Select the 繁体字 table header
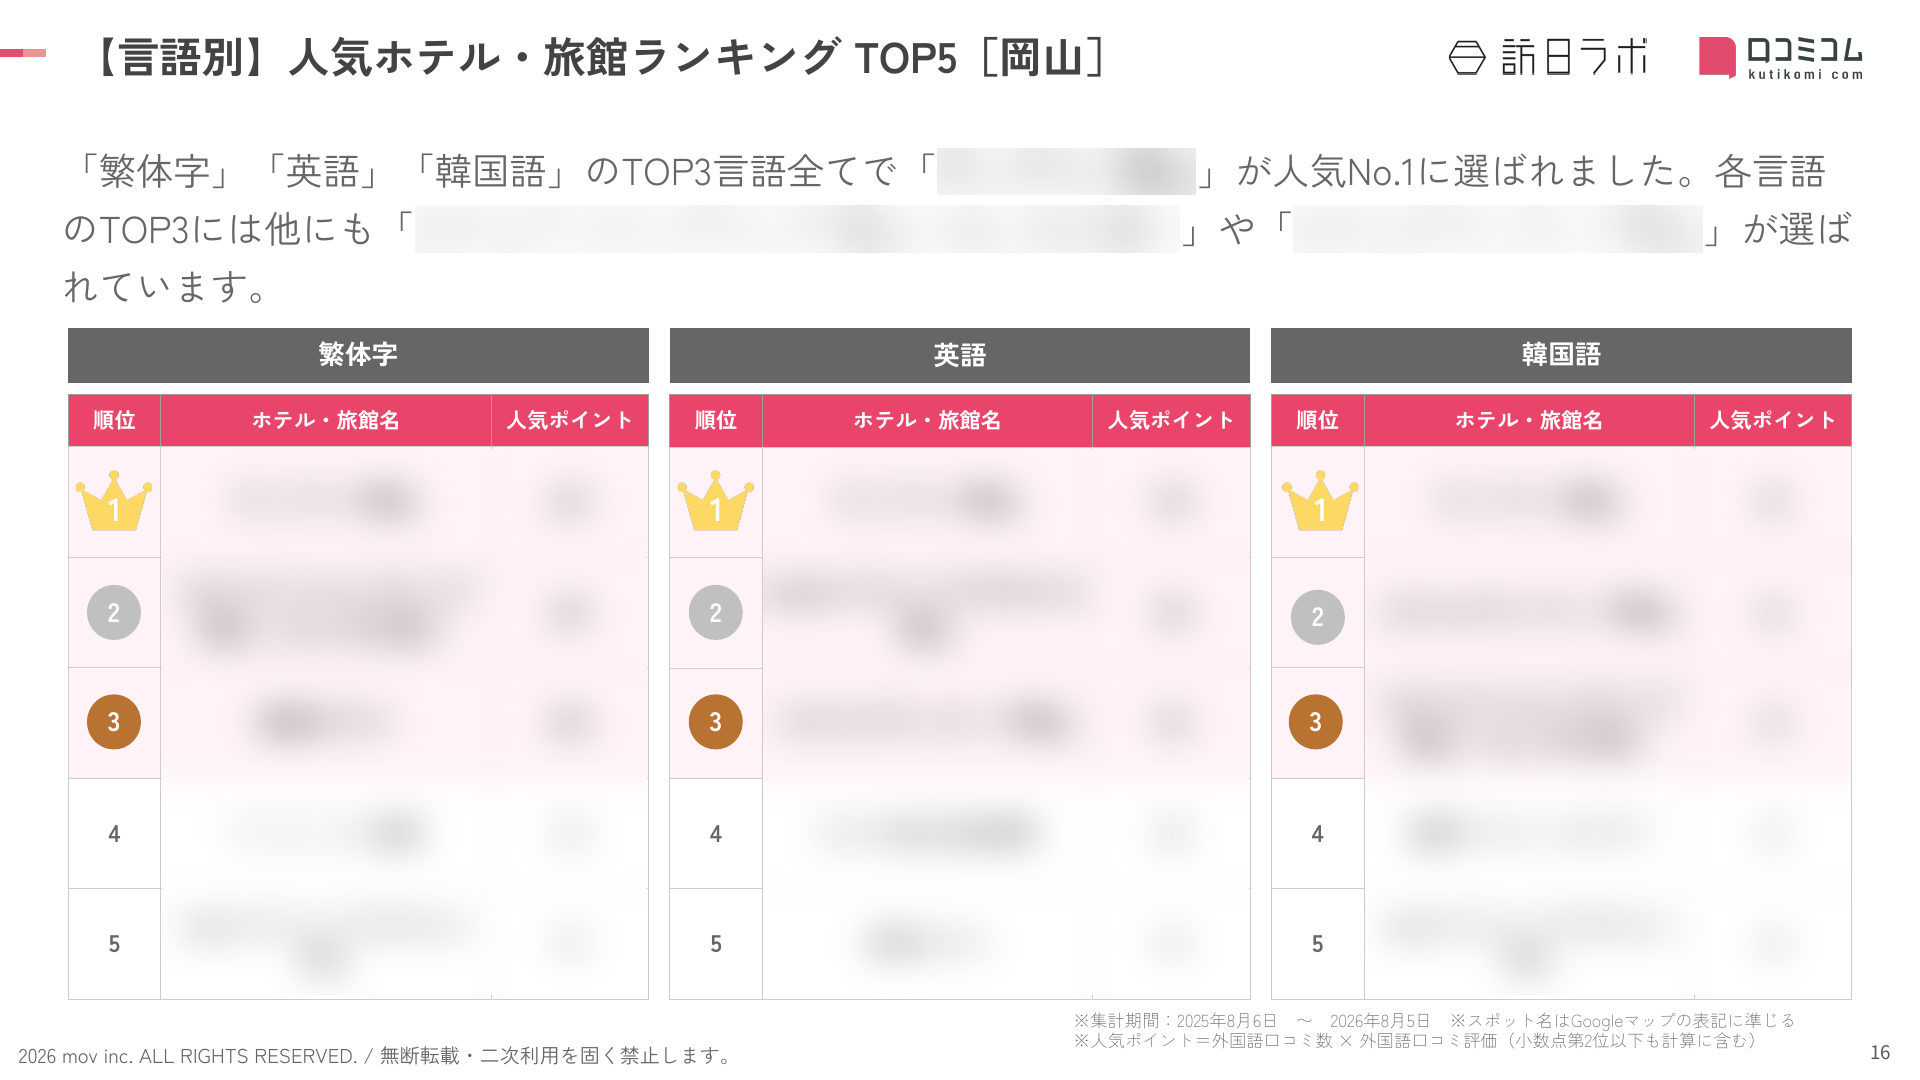The width and height of the screenshot is (1920, 1080). tap(358, 355)
